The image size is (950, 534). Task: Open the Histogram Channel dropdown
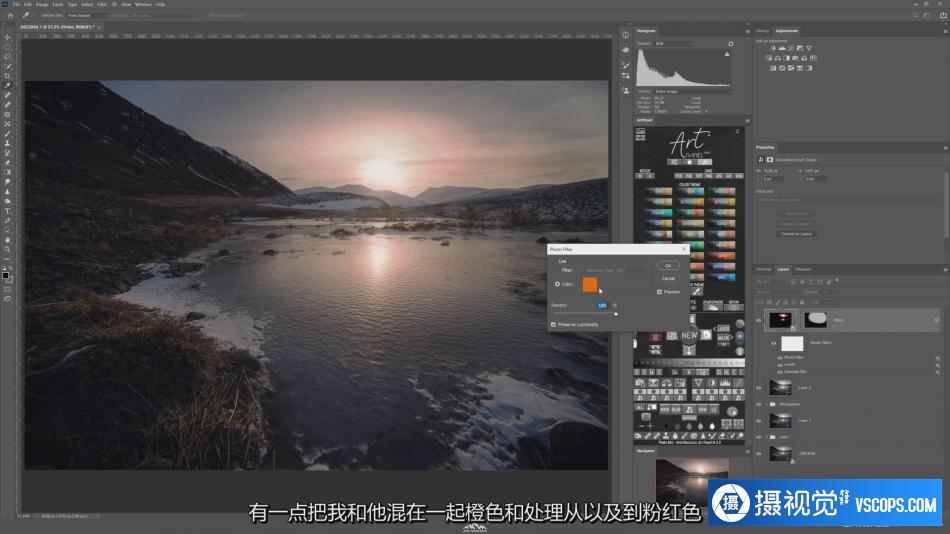click(673, 44)
